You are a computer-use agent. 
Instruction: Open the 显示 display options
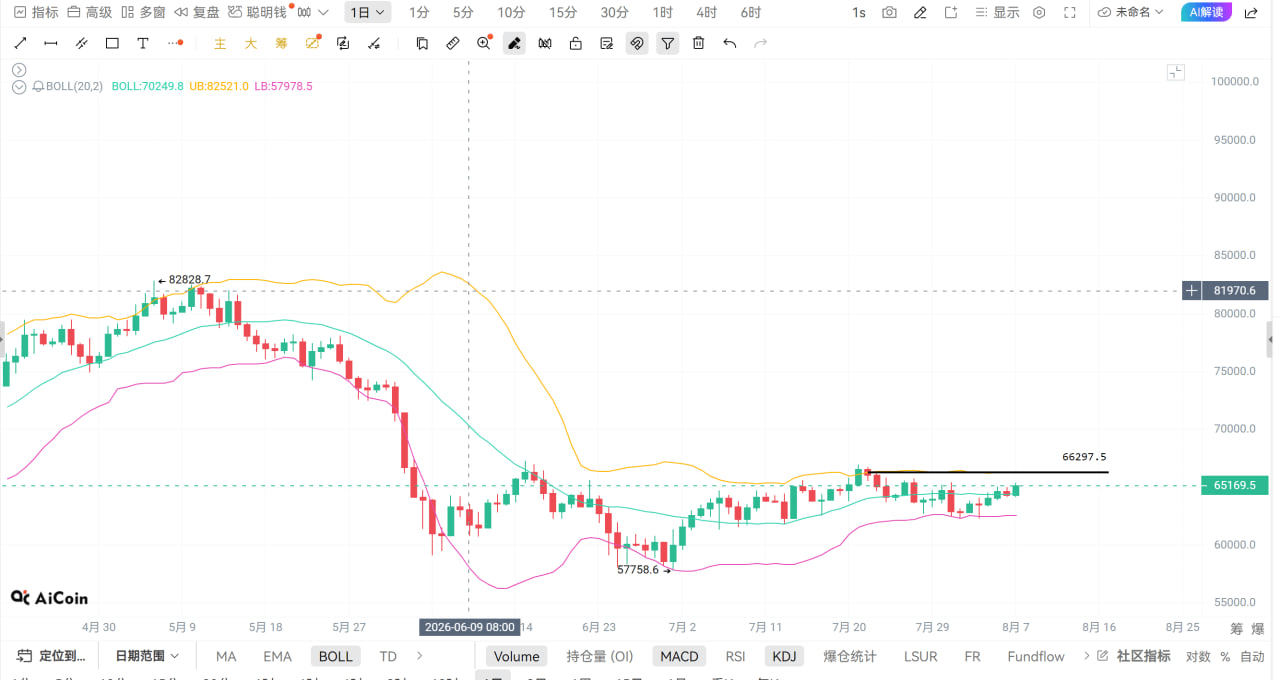coord(997,12)
